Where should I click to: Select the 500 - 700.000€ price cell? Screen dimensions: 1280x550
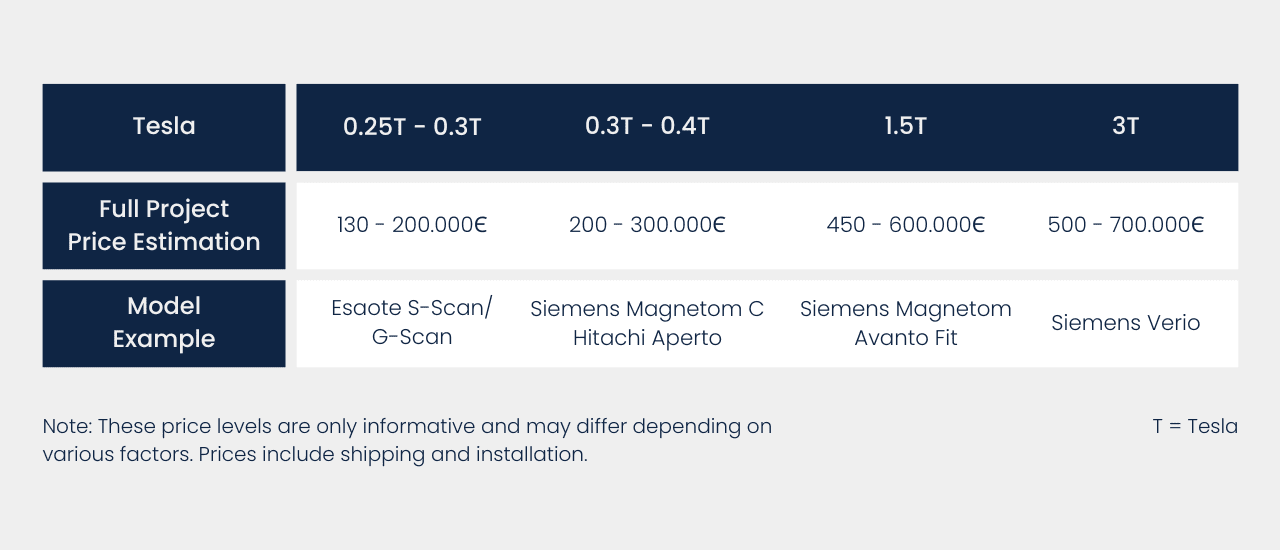pos(1125,225)
